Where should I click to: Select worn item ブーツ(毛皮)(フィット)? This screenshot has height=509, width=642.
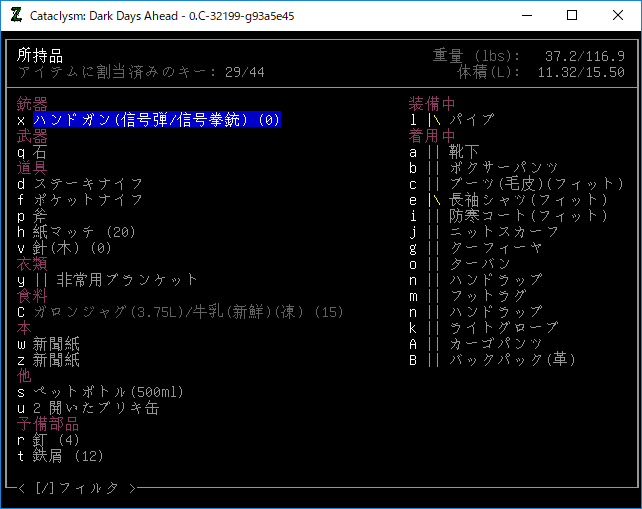click(522, 184)
